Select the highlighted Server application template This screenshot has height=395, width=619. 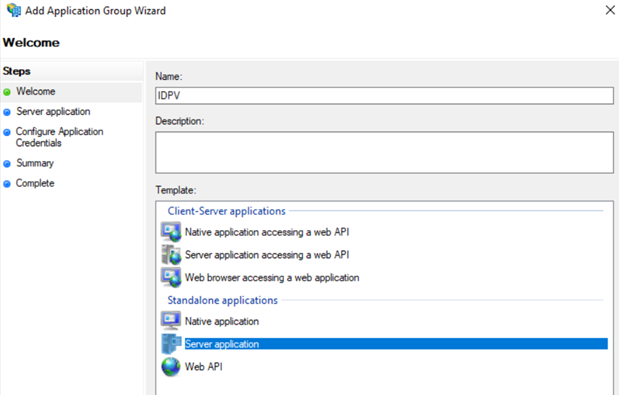[x=396, y=344]
